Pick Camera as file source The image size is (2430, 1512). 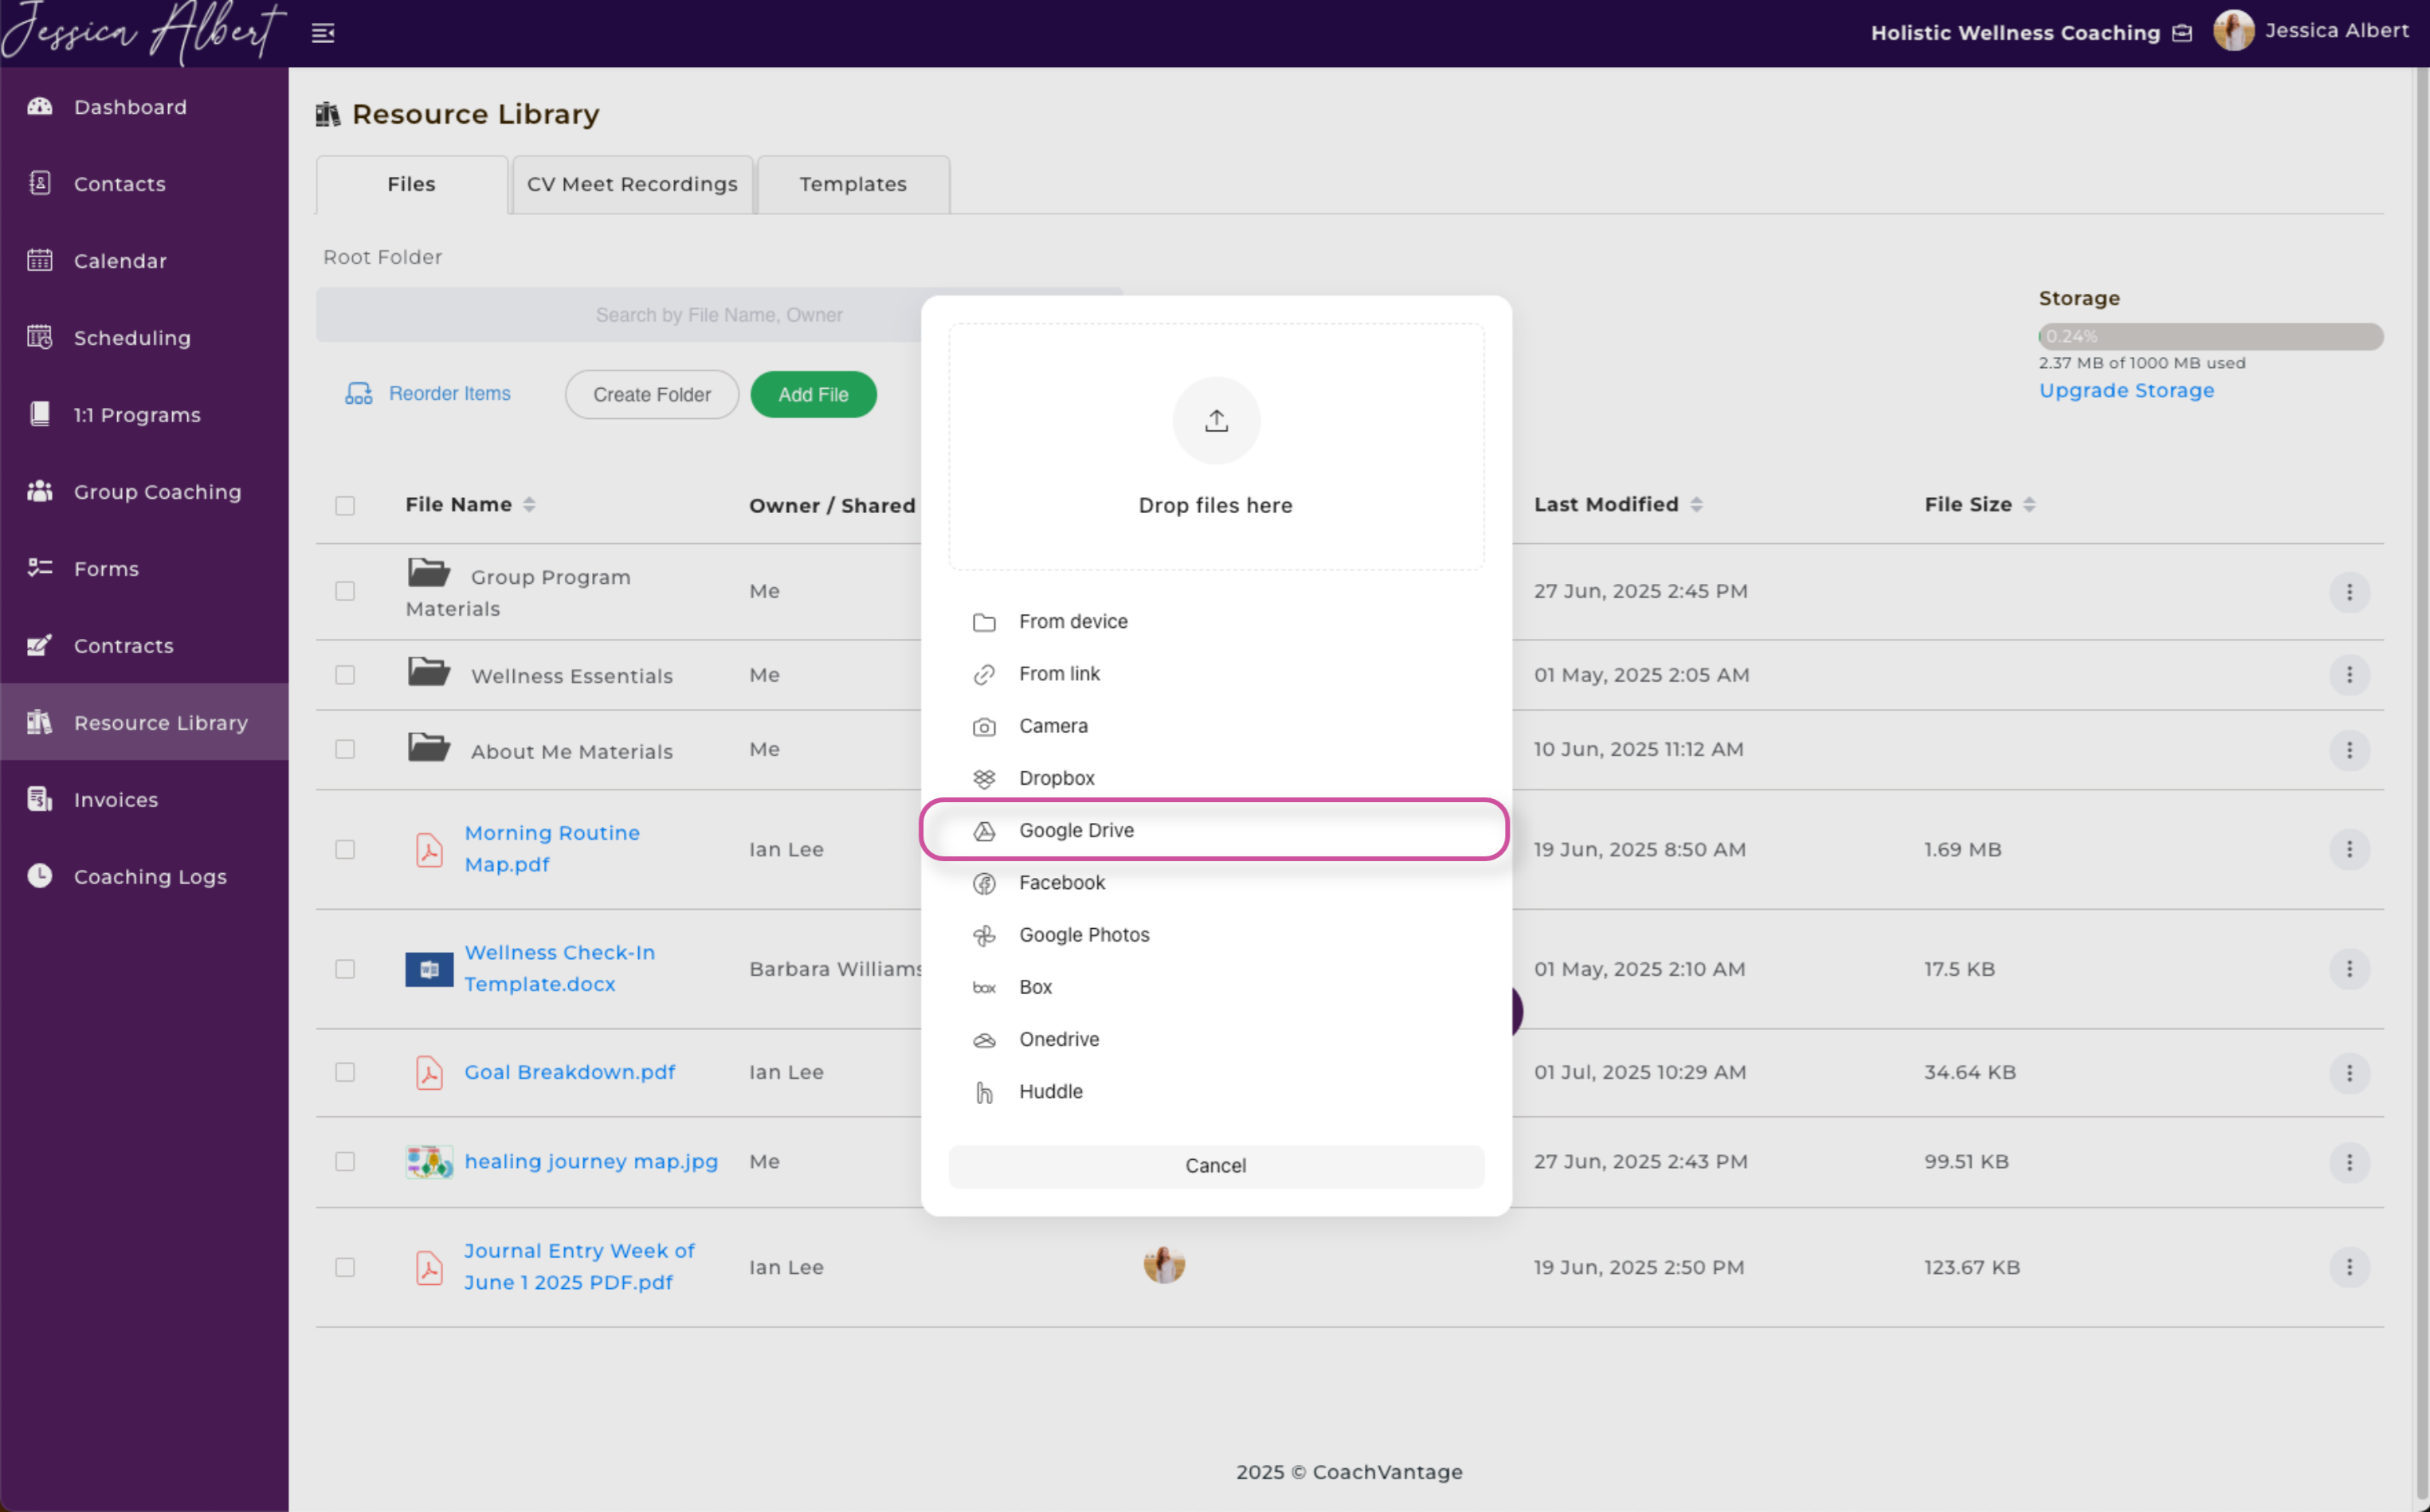pos(1053,726)
